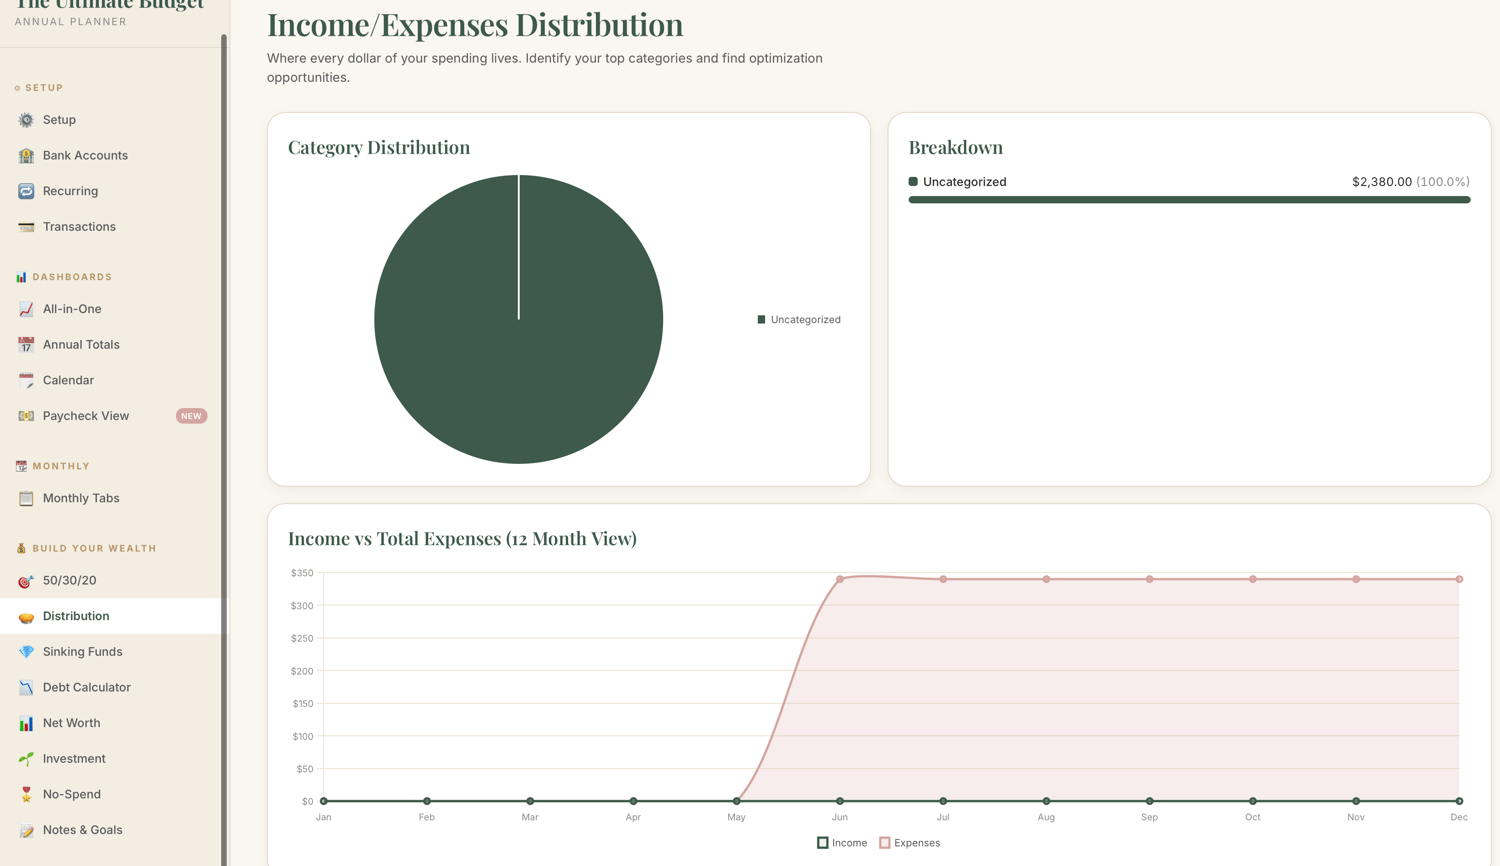Viewport: 1500px width, 866px height.
Task: Go to Monthly Tabs
Action: click(112, 498)
